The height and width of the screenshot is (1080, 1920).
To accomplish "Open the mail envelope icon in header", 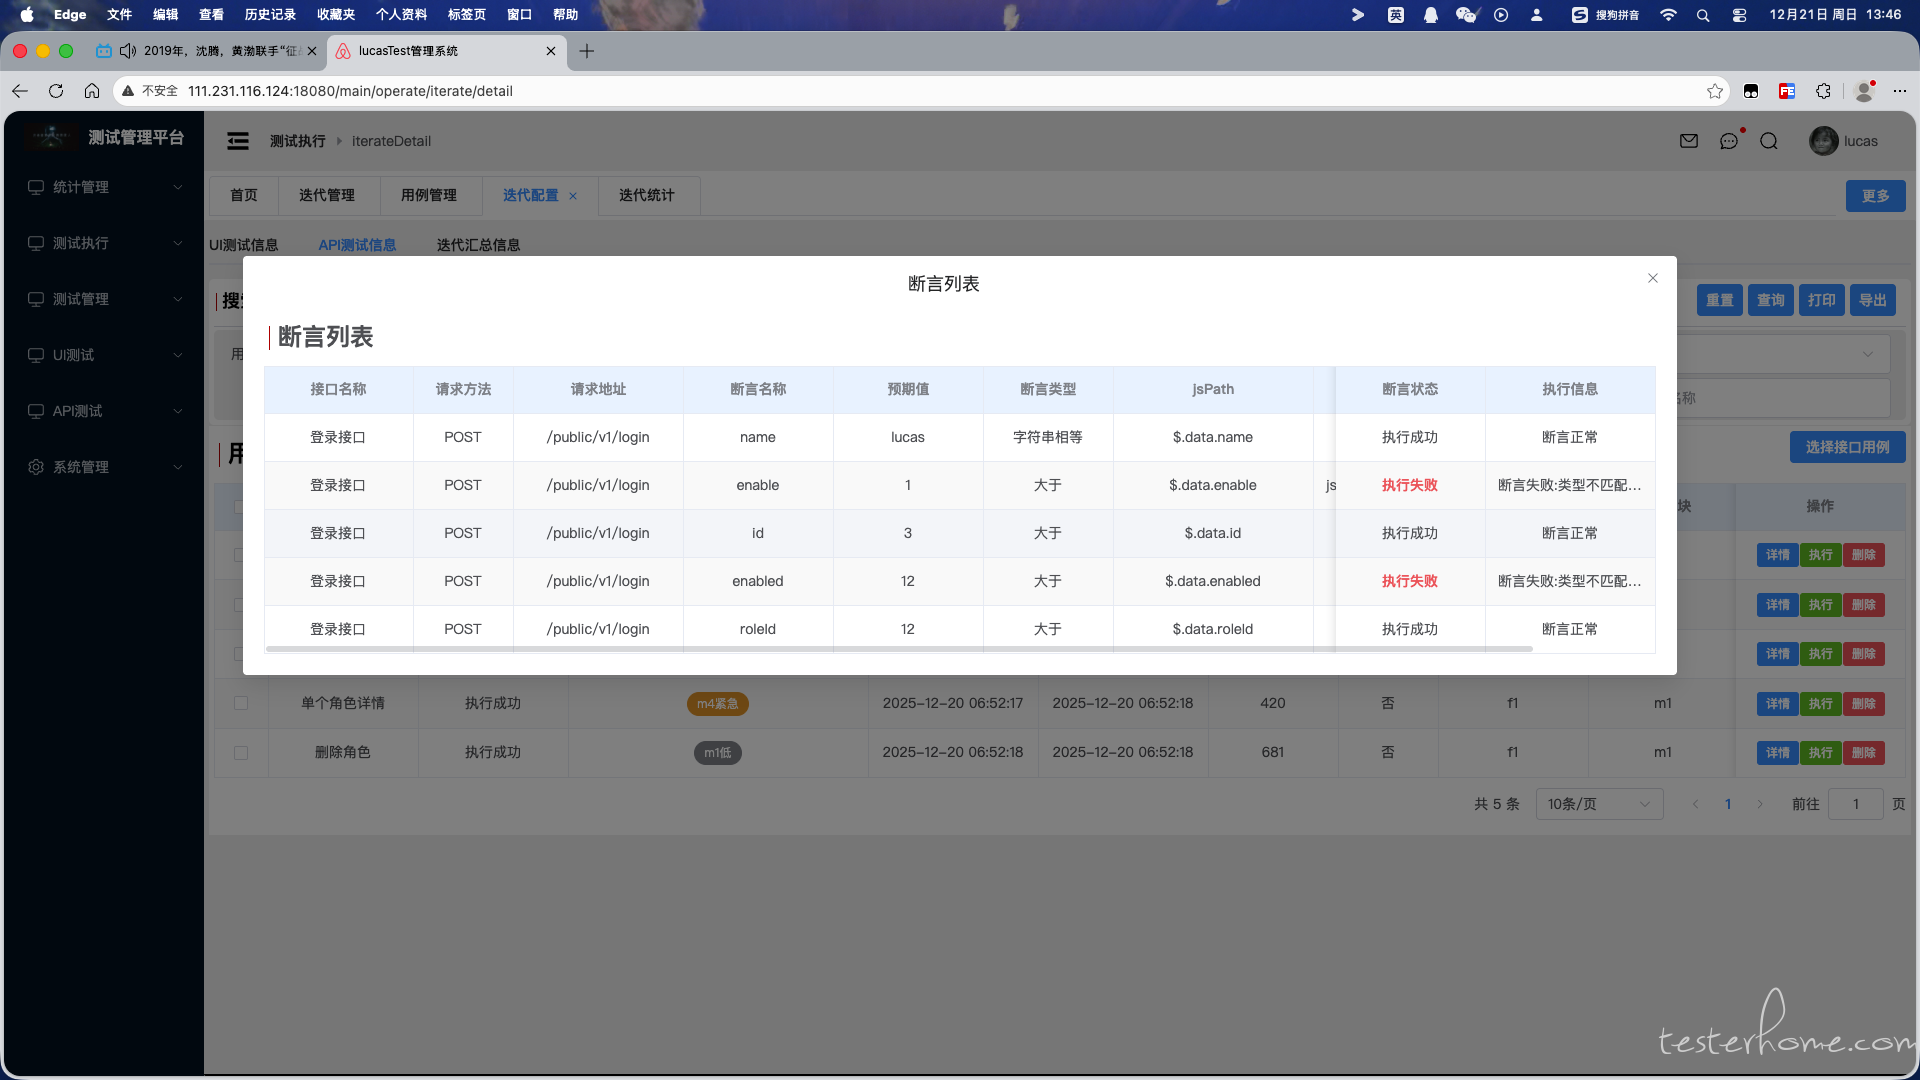I will click(1689, 141).
